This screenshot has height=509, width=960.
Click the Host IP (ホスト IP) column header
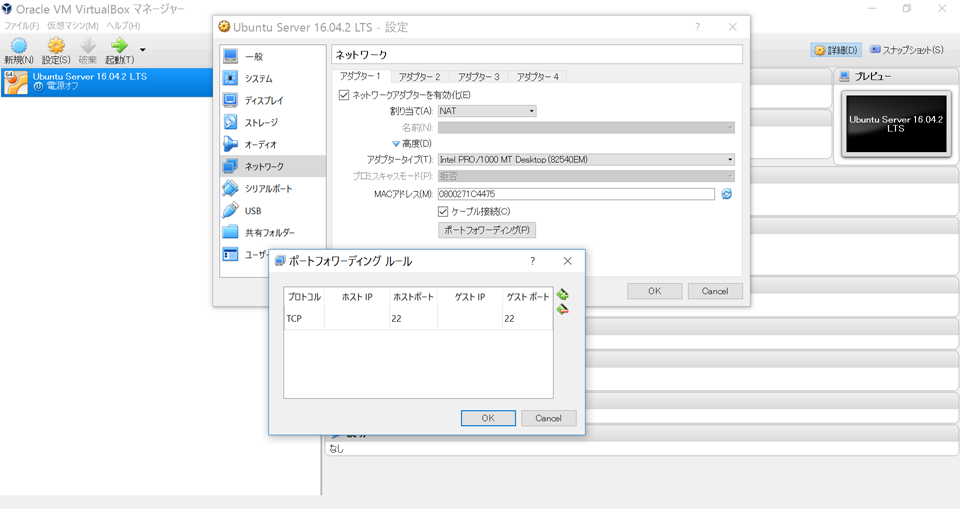point(357,297)
